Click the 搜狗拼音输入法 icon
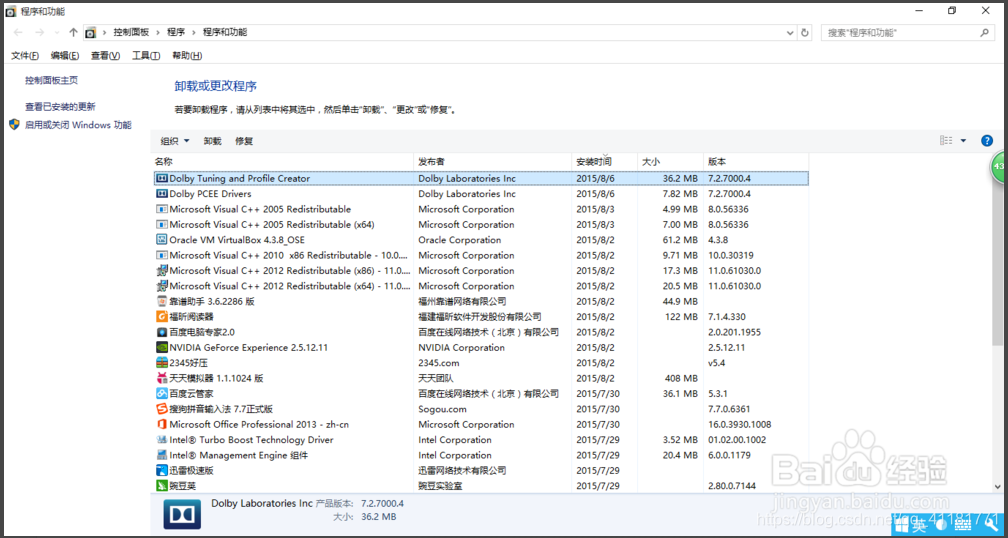 (x=162, y=409)
